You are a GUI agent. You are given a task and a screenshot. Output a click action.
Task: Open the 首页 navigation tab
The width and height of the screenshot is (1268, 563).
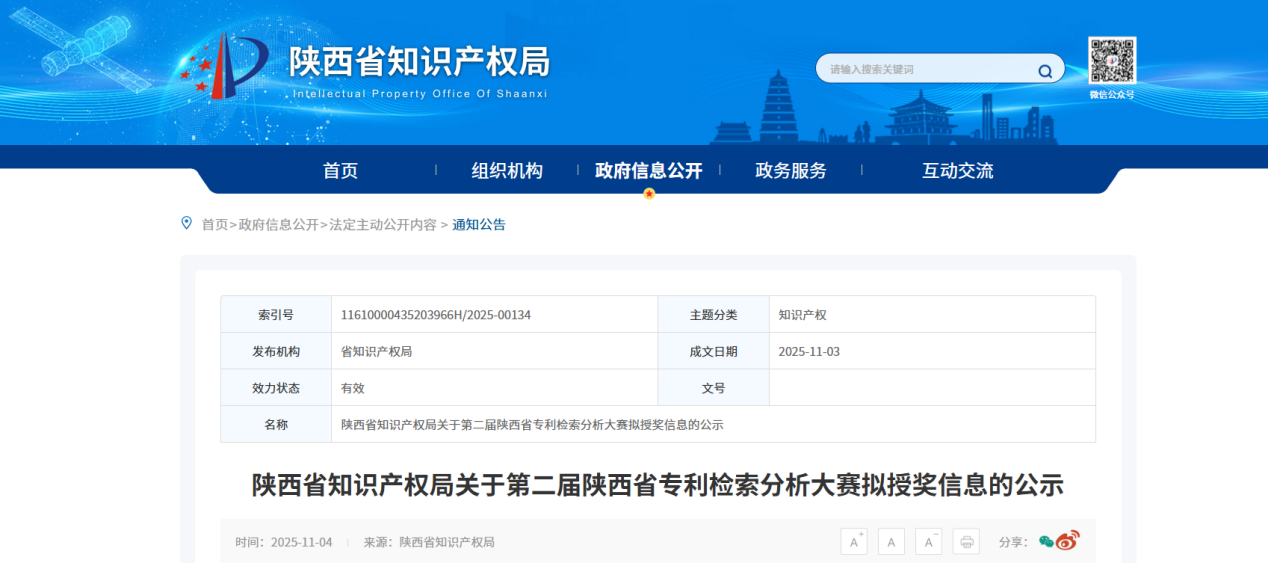coord(340,171)
